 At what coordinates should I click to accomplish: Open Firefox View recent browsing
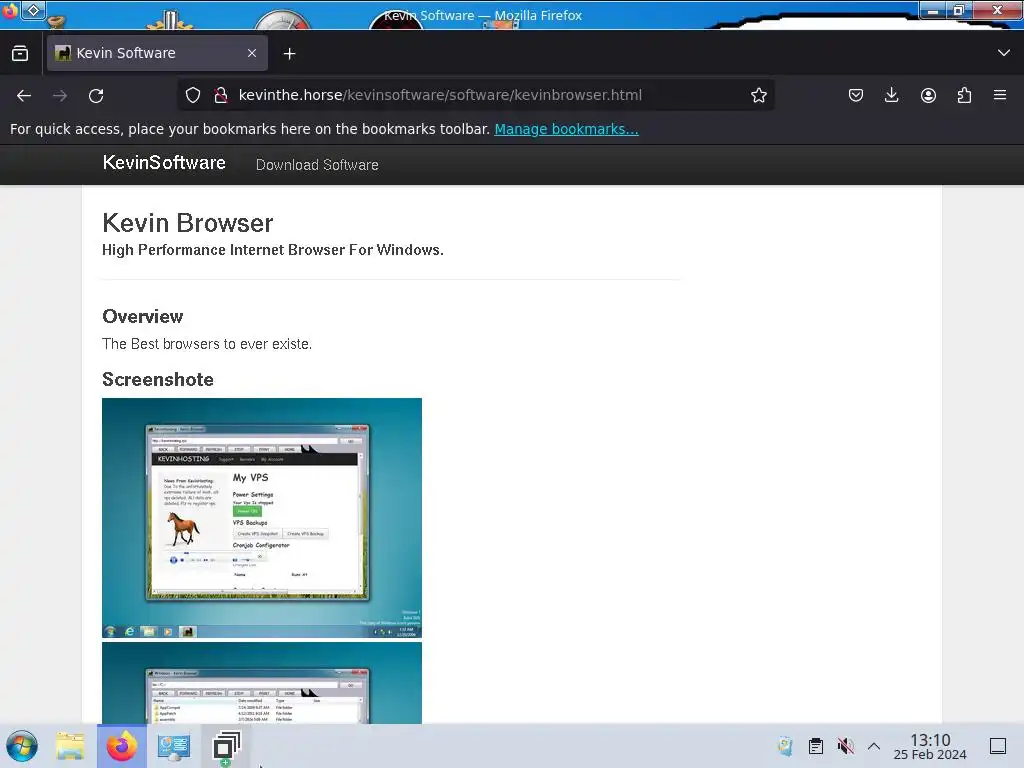point(20,54)
